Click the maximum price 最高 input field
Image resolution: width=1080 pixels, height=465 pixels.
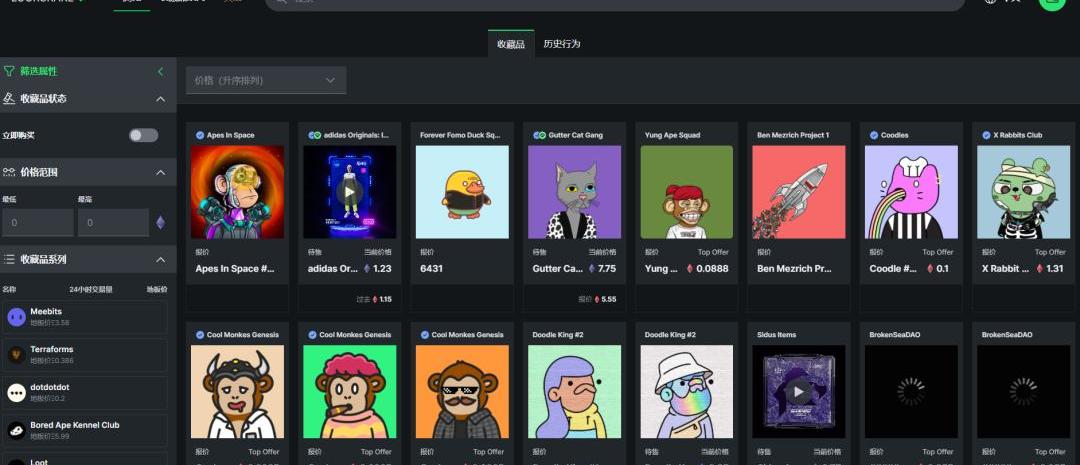(x=112, y=222)
